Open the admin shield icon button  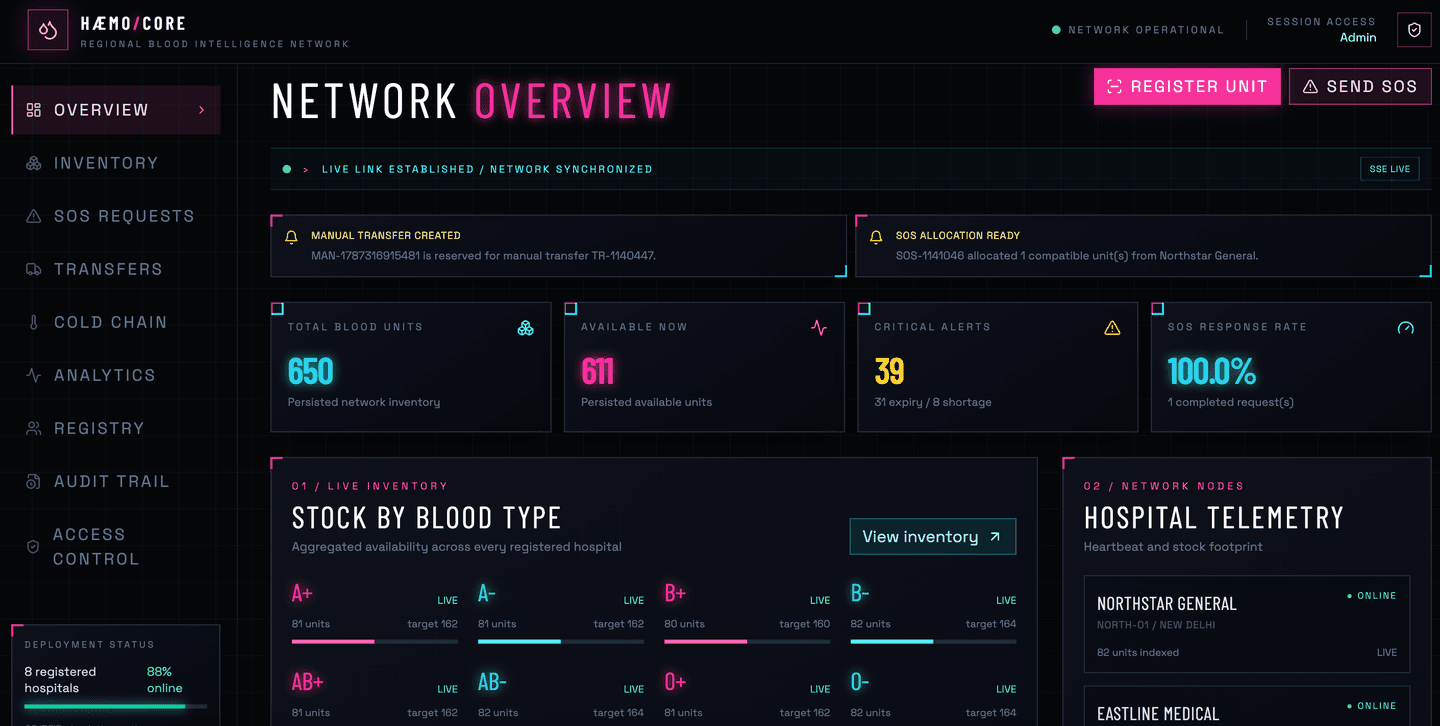[x=1414, y=30]
